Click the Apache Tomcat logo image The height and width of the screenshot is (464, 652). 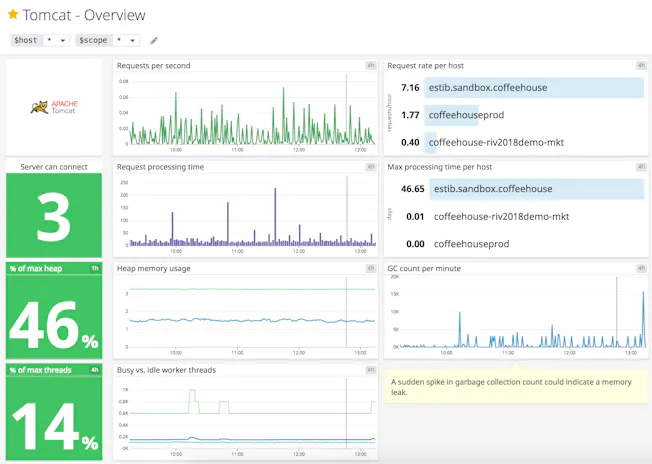(54, 107)
